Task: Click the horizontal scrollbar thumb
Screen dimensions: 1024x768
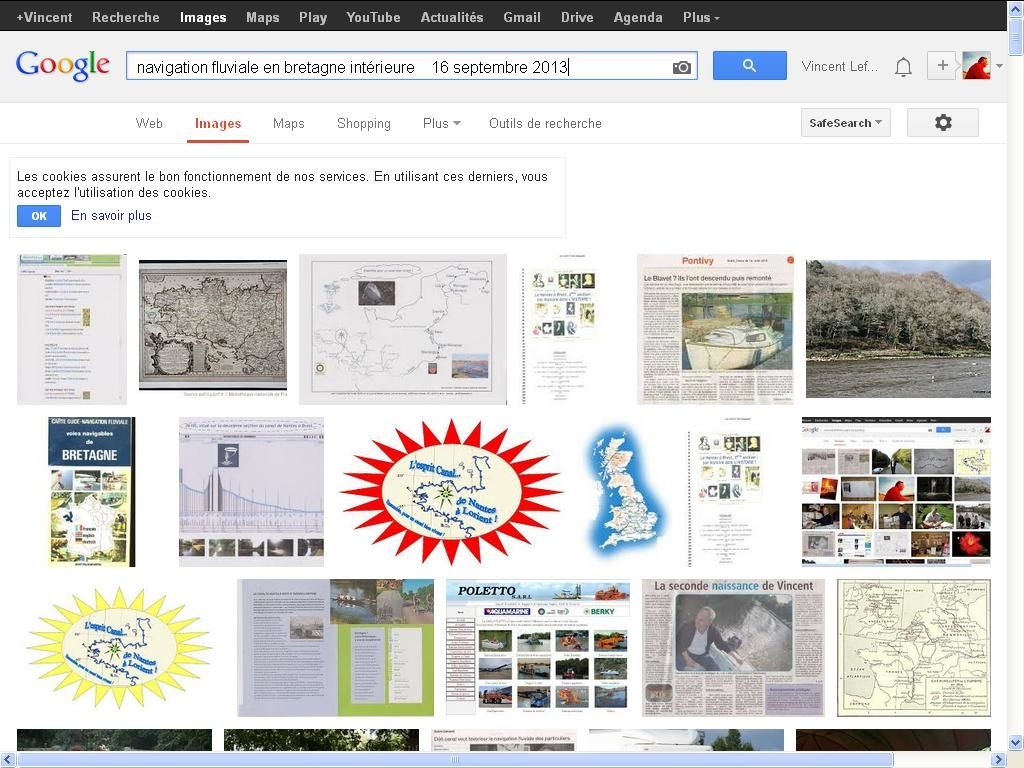Action: (455, 760)
